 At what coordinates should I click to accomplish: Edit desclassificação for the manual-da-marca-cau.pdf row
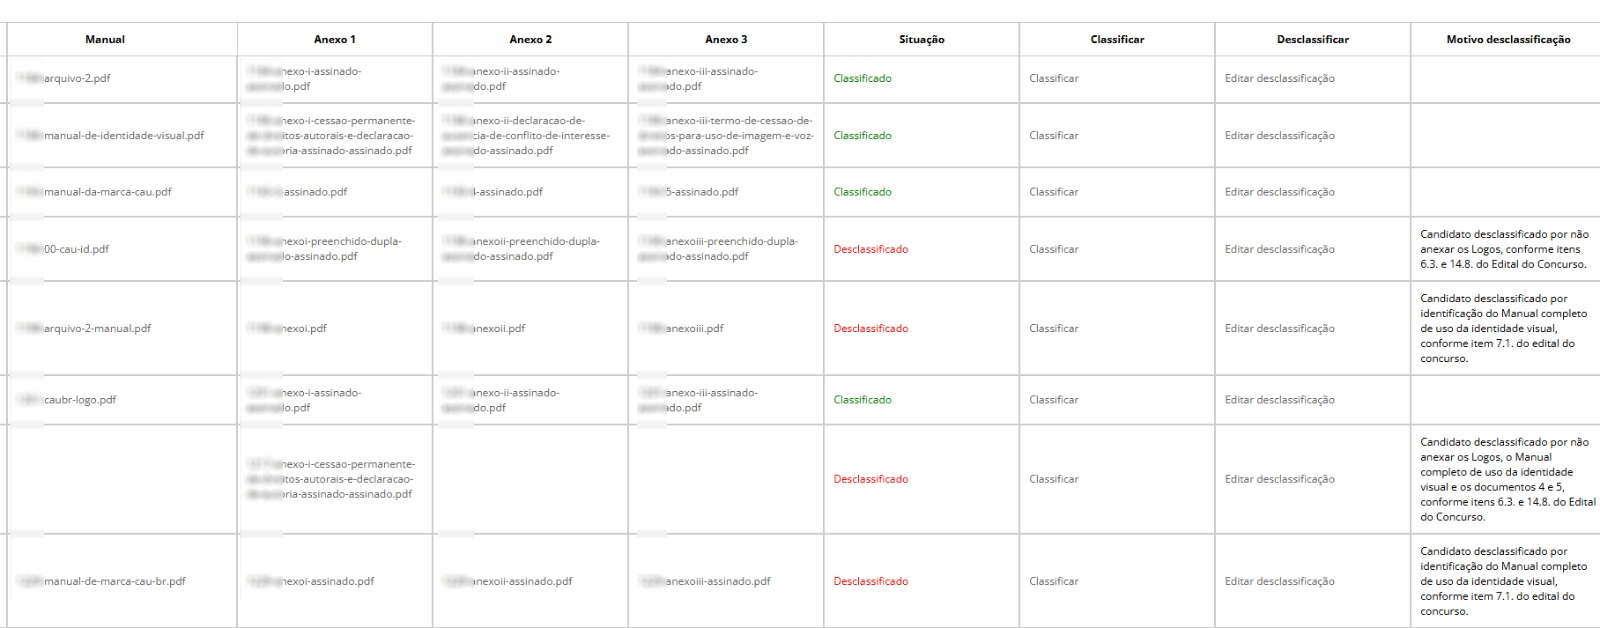[1279, 192]
